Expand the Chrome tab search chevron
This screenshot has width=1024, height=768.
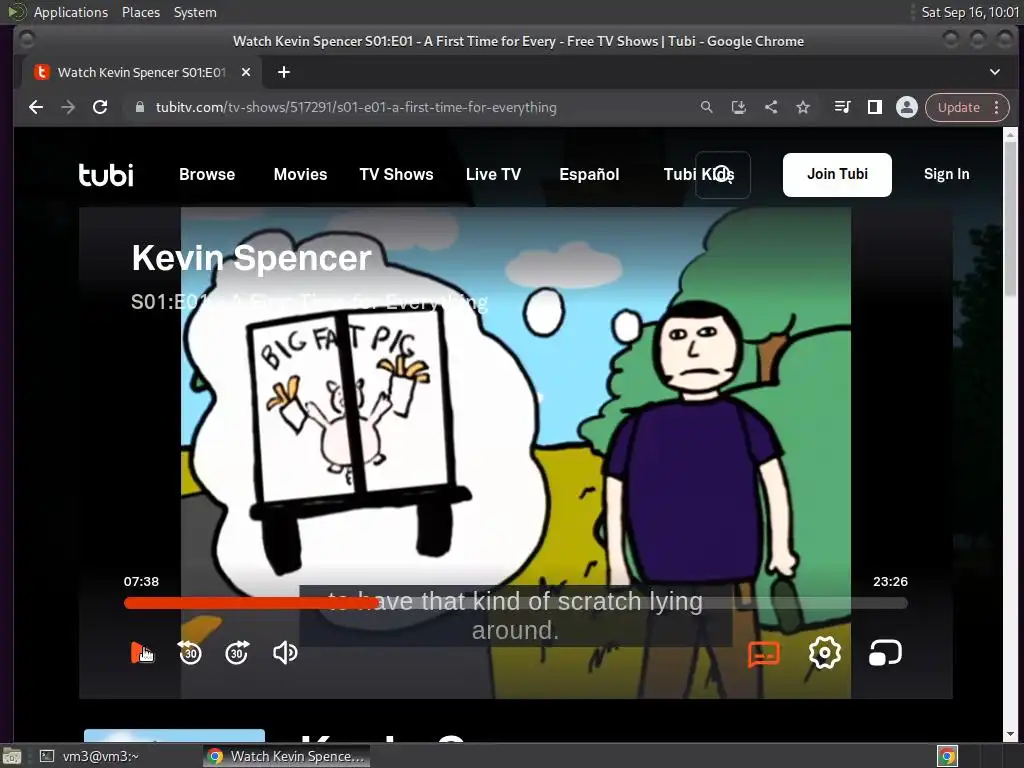pos(995,72)
